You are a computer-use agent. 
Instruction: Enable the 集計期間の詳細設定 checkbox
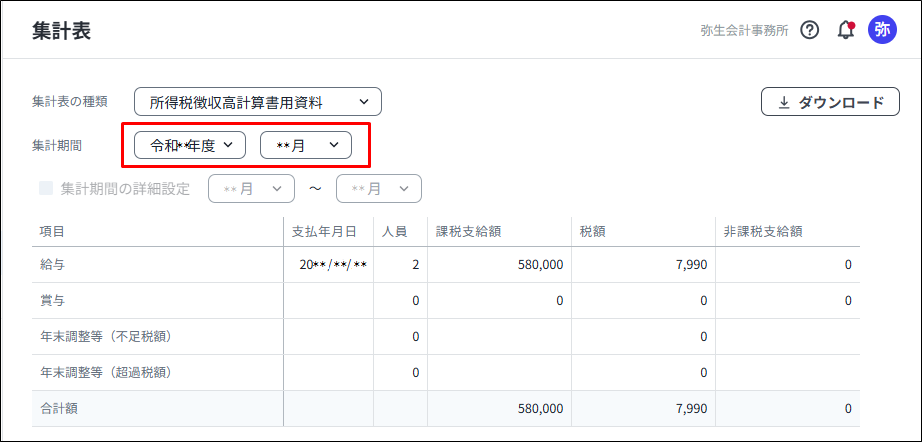tap(46, 188)
